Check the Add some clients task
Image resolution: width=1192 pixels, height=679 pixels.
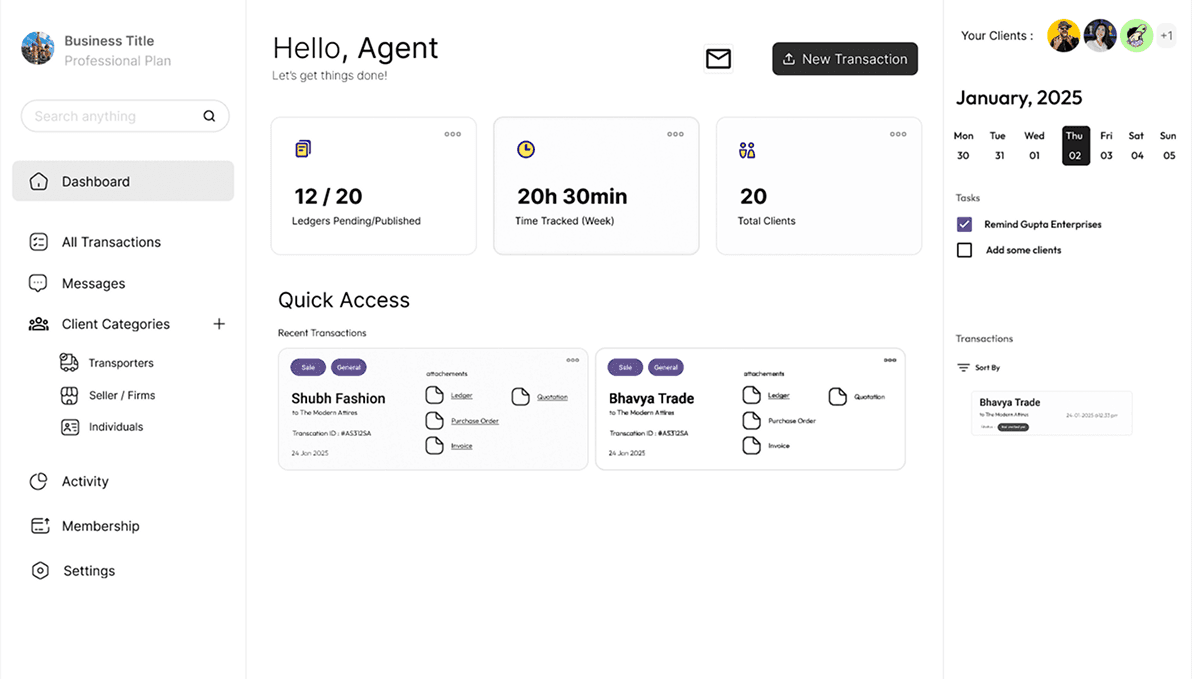(x=964, y=250)
